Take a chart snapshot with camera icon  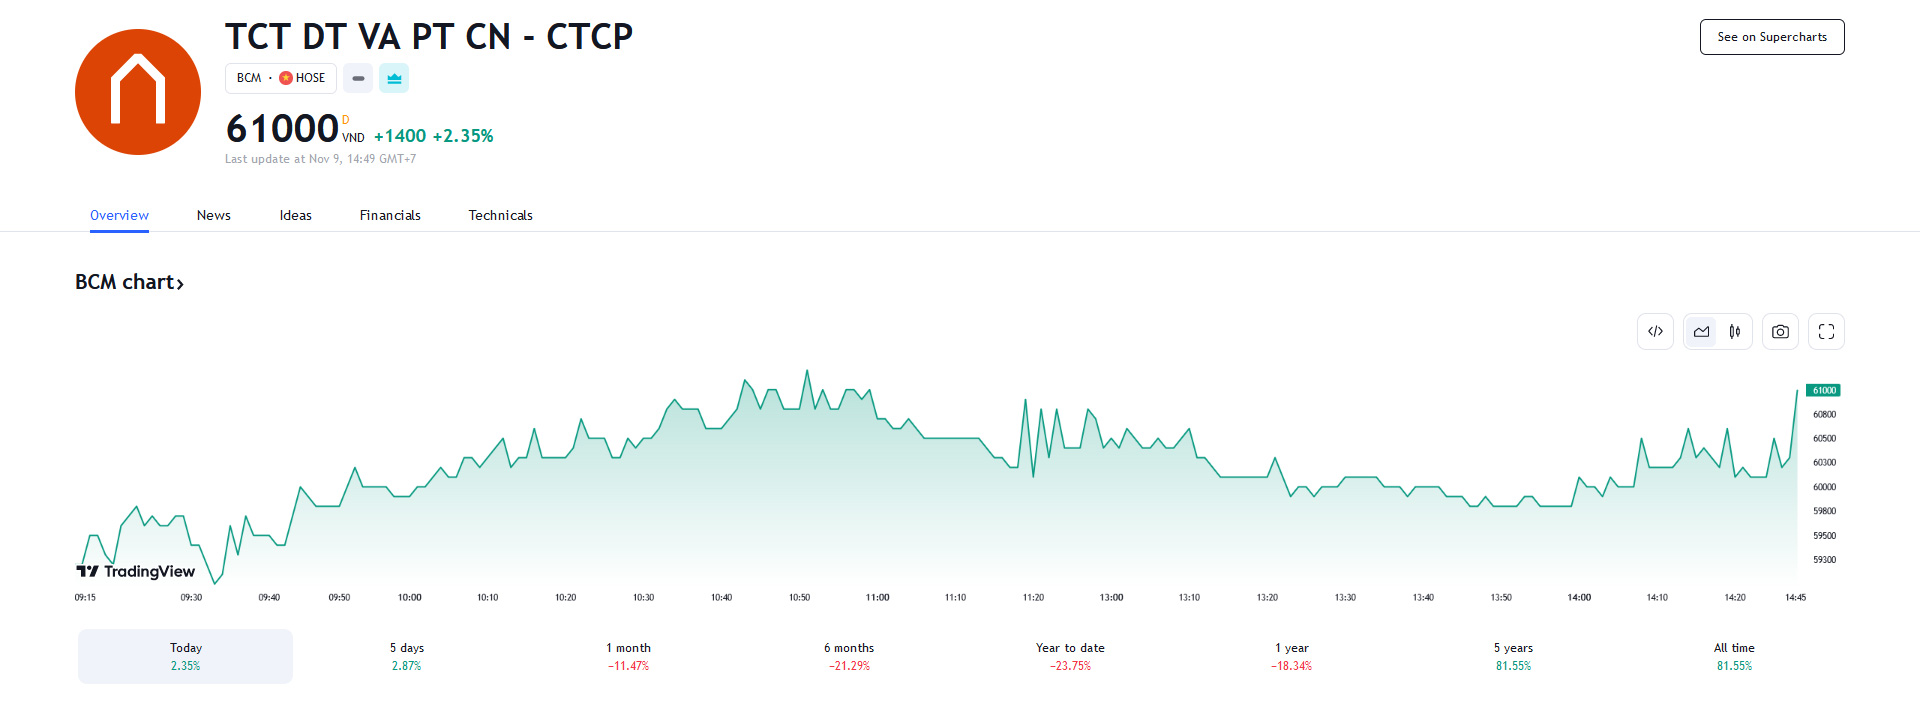1780,332
